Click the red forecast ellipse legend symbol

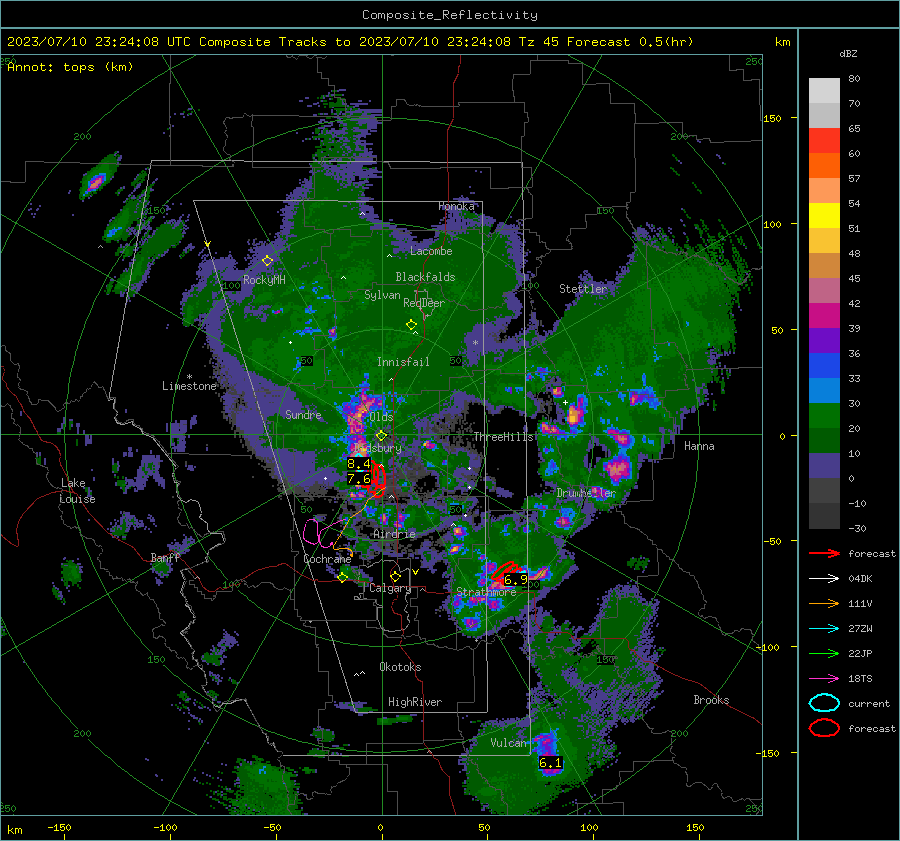pyautogui.click(x=824, y=728)
